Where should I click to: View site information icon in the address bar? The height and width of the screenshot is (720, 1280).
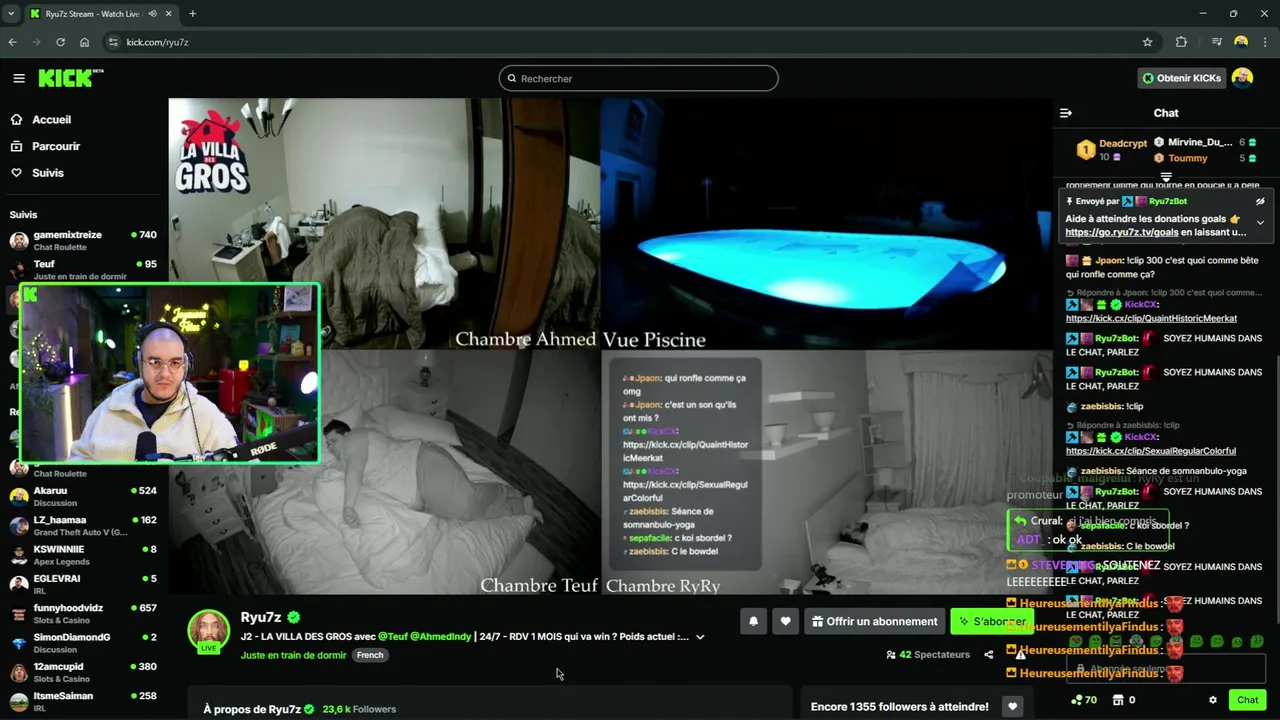[113, 42]
